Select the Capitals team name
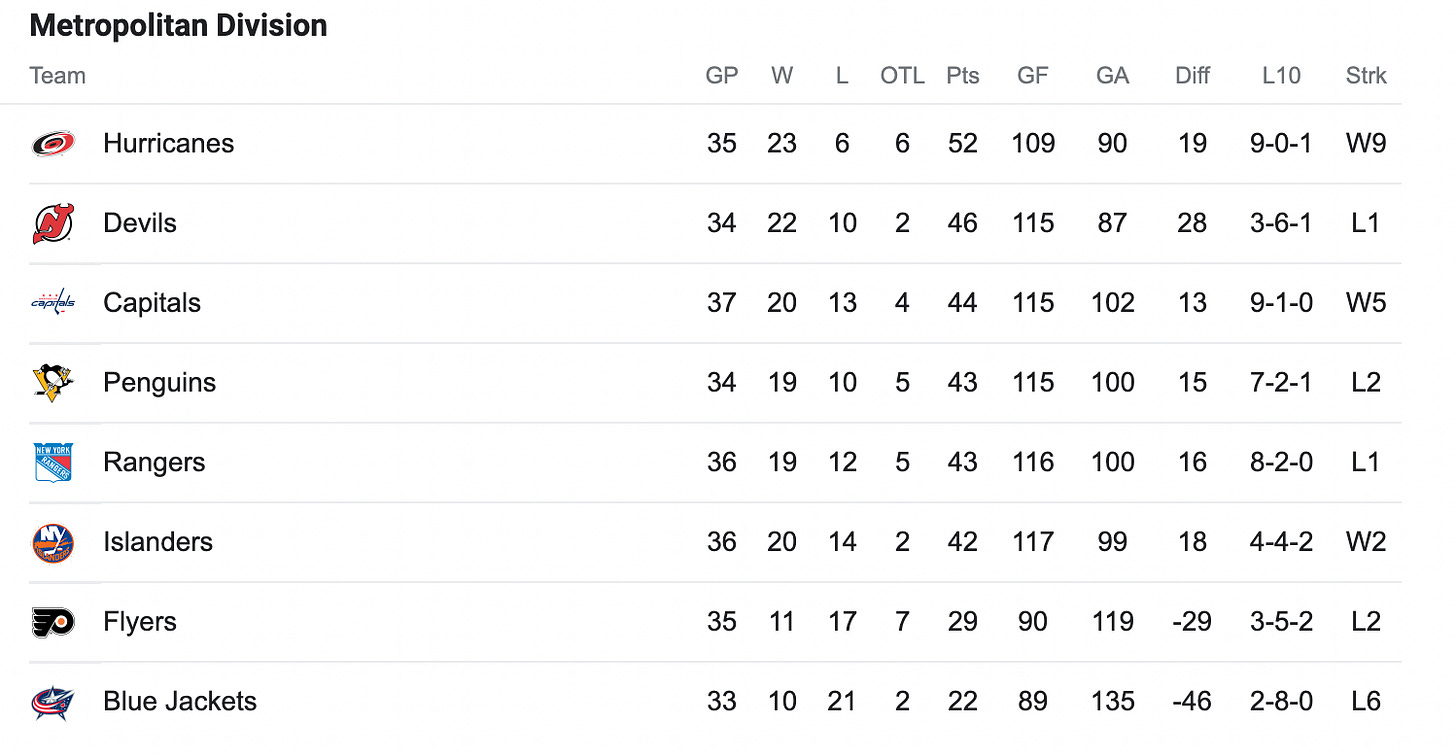This screenshot has height=754, width=1456. click(x=152, y=303)
